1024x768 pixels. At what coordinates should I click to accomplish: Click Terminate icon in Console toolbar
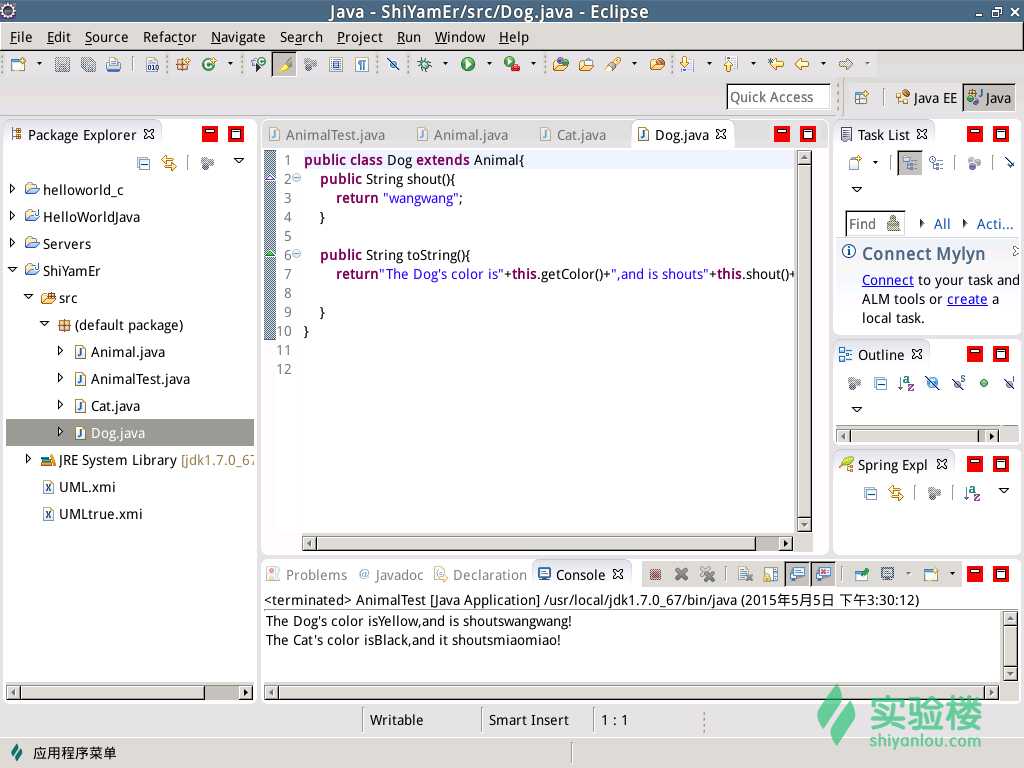tap(655, 574)
